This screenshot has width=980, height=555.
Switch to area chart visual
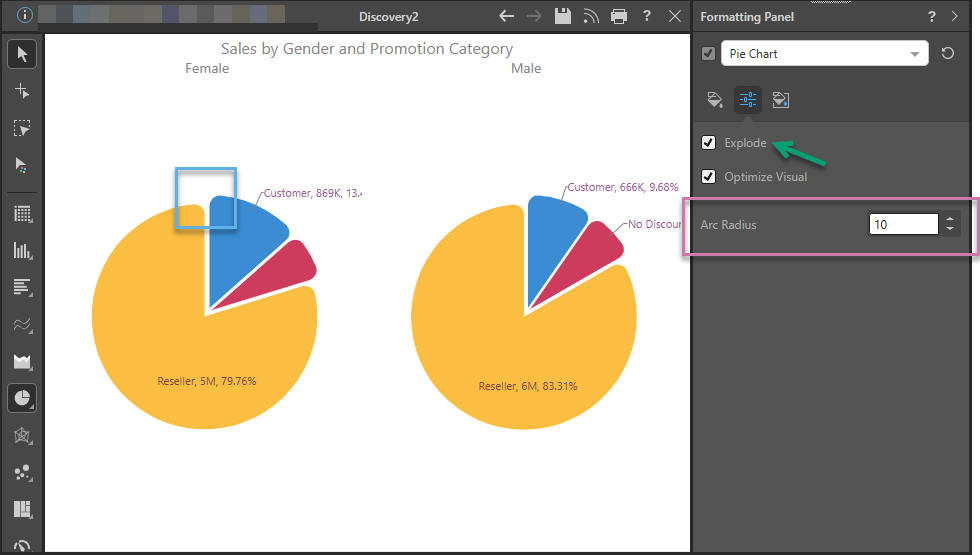click(22, 362)
